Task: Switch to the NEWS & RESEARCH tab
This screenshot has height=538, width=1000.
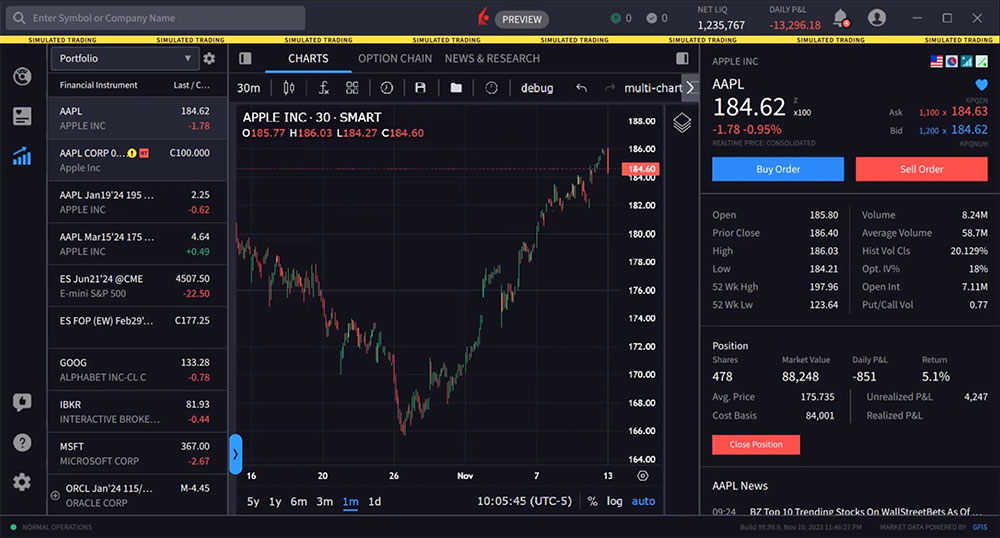Action: [x=492, y=59]
